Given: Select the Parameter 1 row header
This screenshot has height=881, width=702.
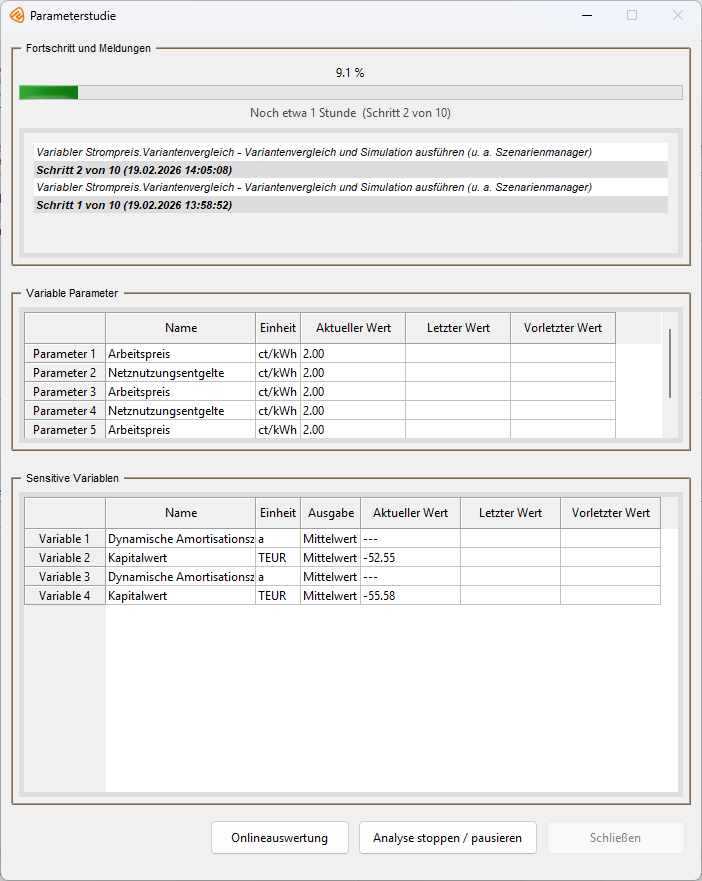Looking at the screenshot, I should click(65, 354).
